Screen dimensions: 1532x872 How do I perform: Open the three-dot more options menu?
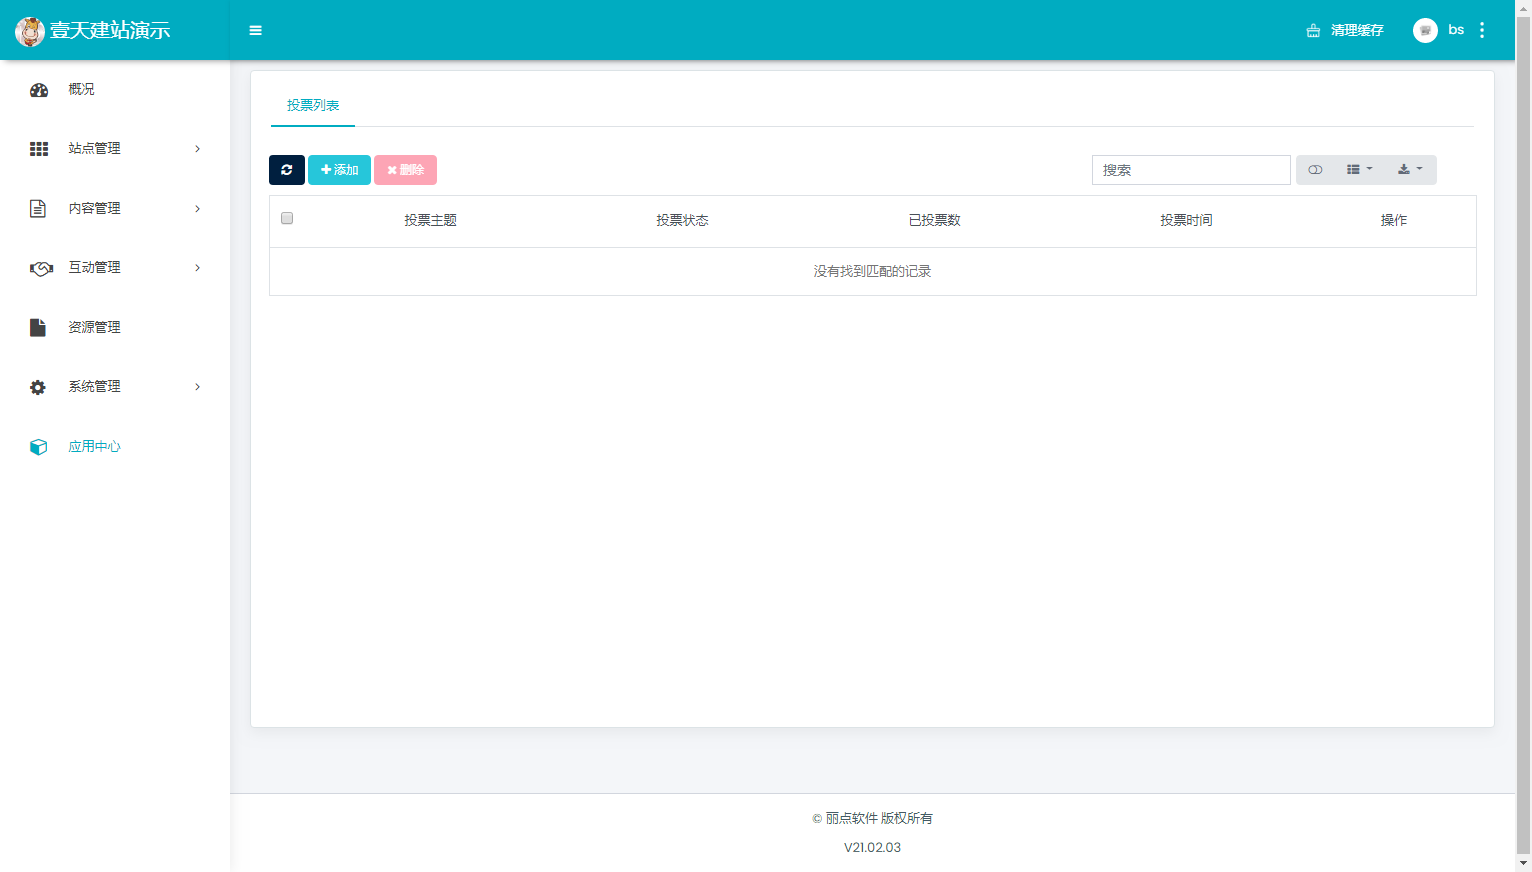point(1482,30)
